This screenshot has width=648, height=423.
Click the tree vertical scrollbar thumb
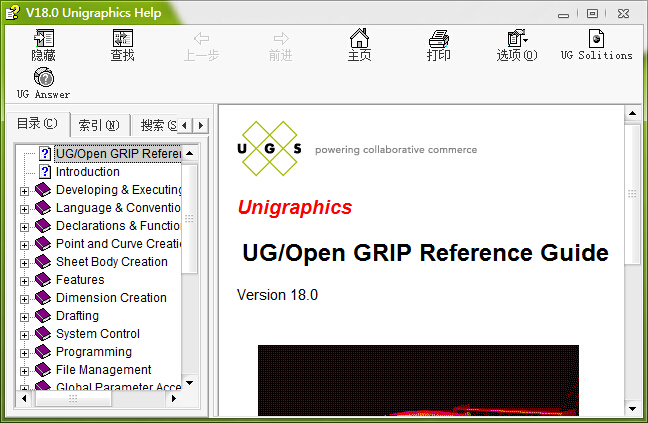click(190, 219)
